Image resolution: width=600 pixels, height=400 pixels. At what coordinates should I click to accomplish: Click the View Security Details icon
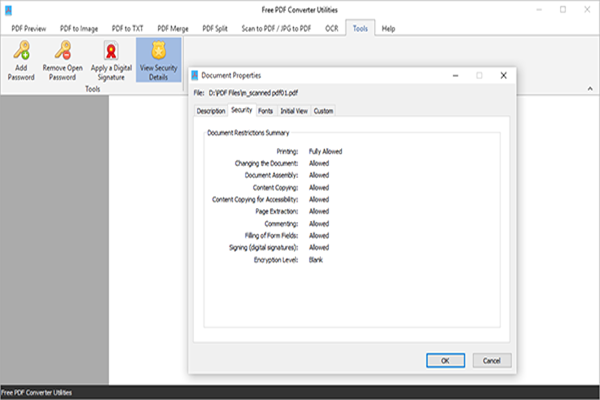point(158,52)
